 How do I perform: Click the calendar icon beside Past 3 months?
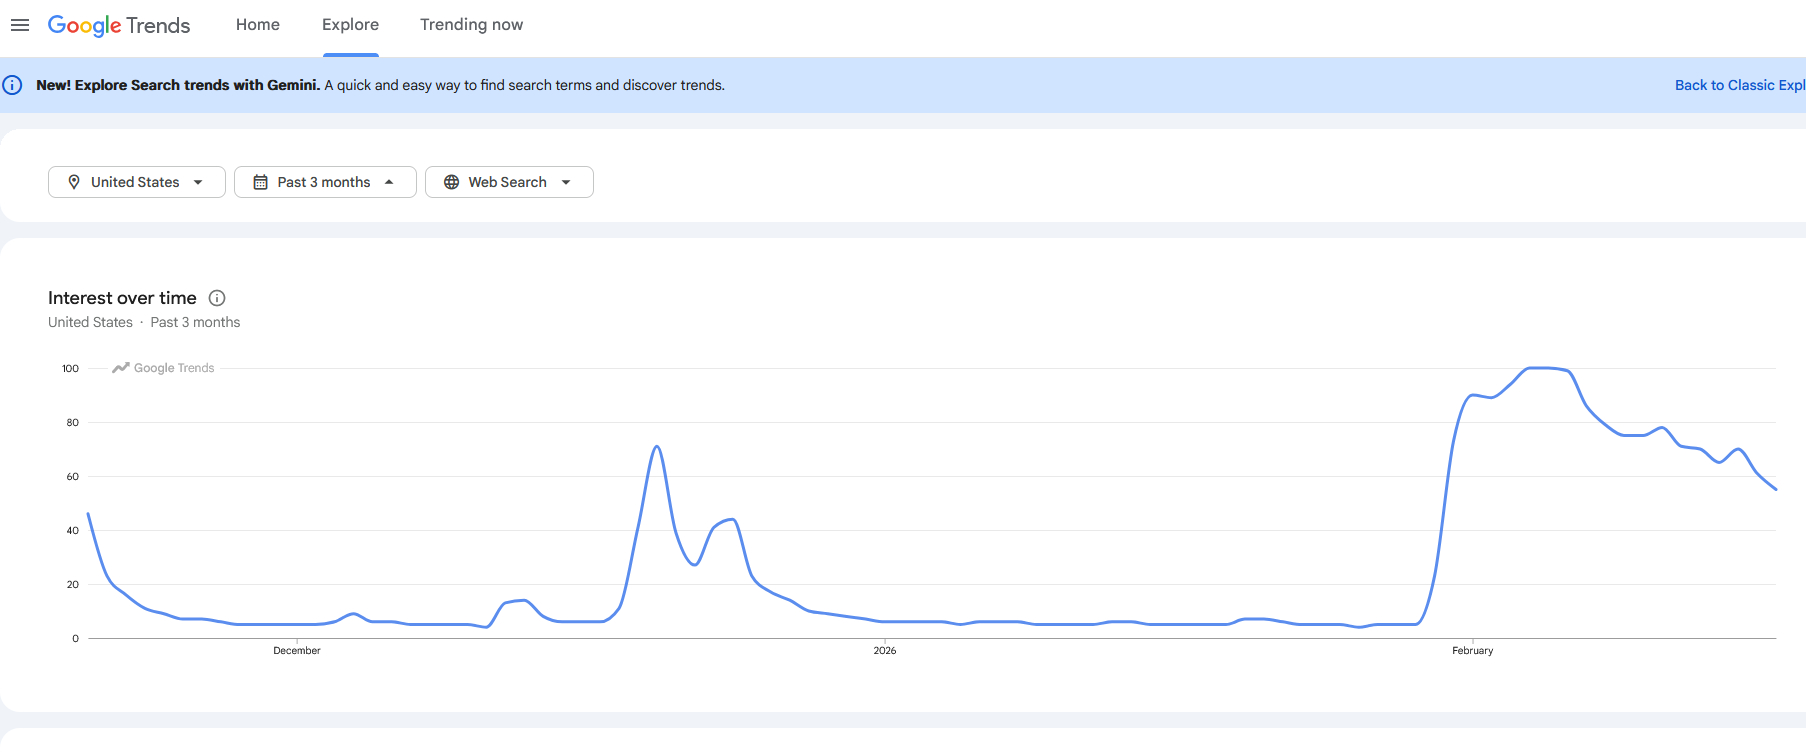coord(260,182)
